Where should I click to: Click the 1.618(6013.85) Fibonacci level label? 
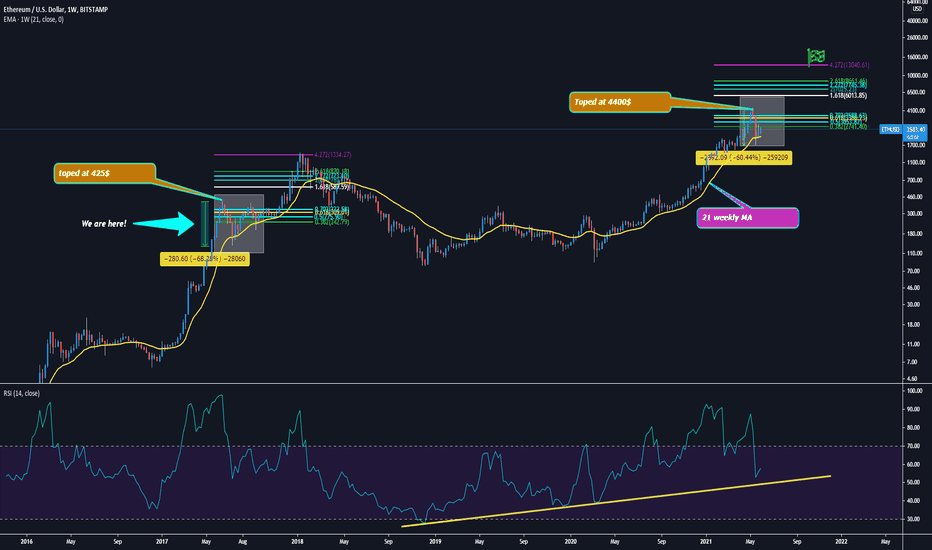click(848, 95)
